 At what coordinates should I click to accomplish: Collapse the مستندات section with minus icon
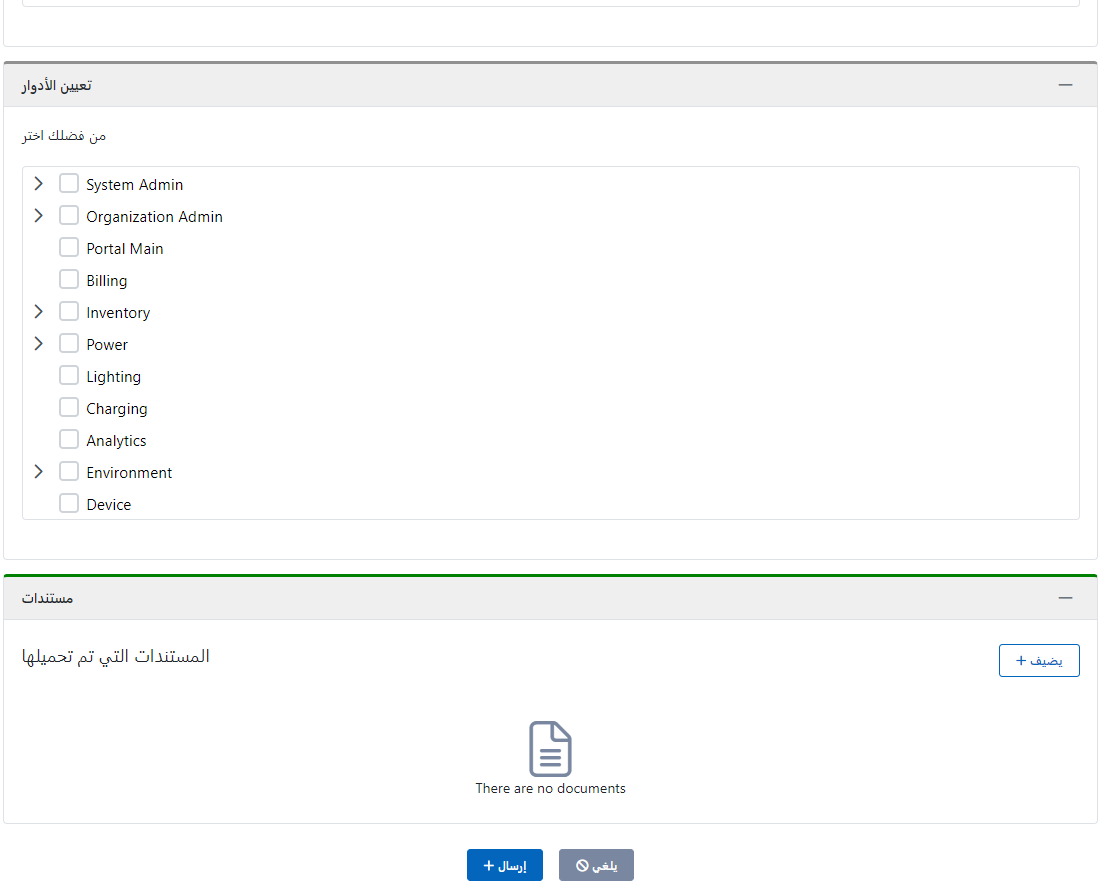(x=1065, y=598)
